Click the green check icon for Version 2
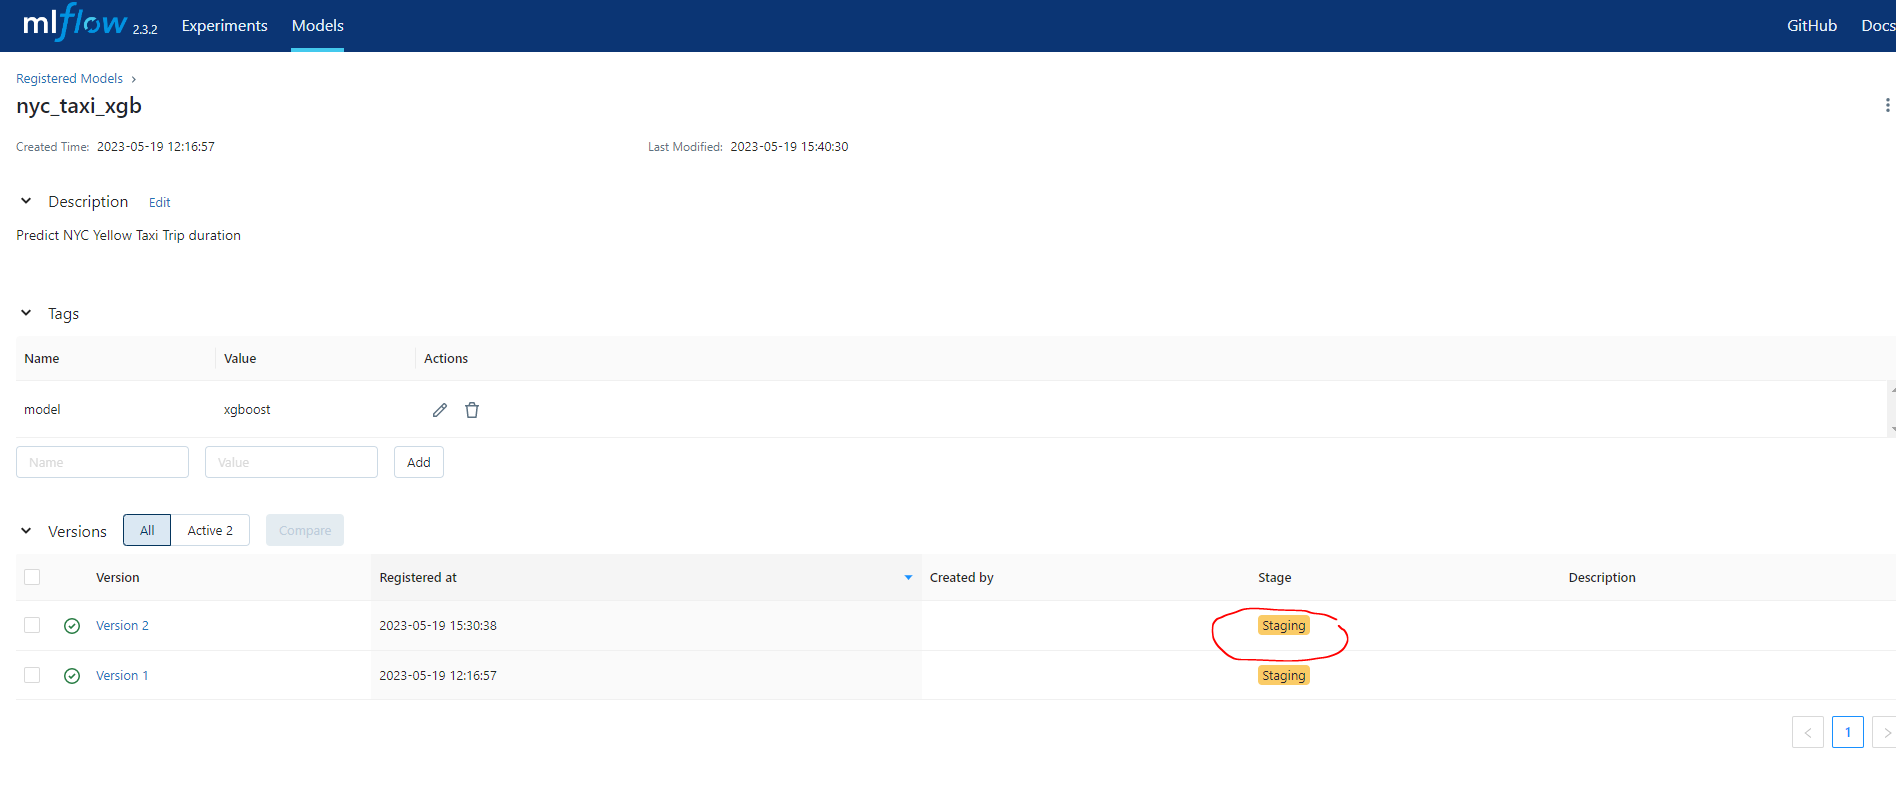 click(72, 626)
